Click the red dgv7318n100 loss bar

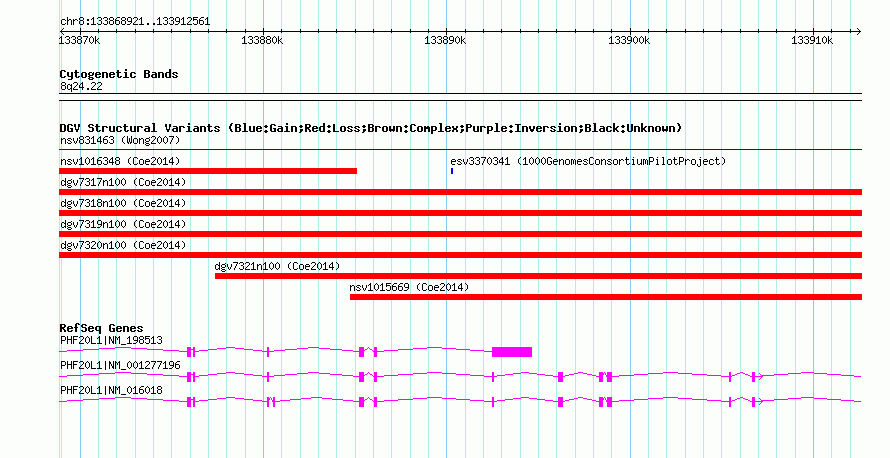click(x=460, y=213)
